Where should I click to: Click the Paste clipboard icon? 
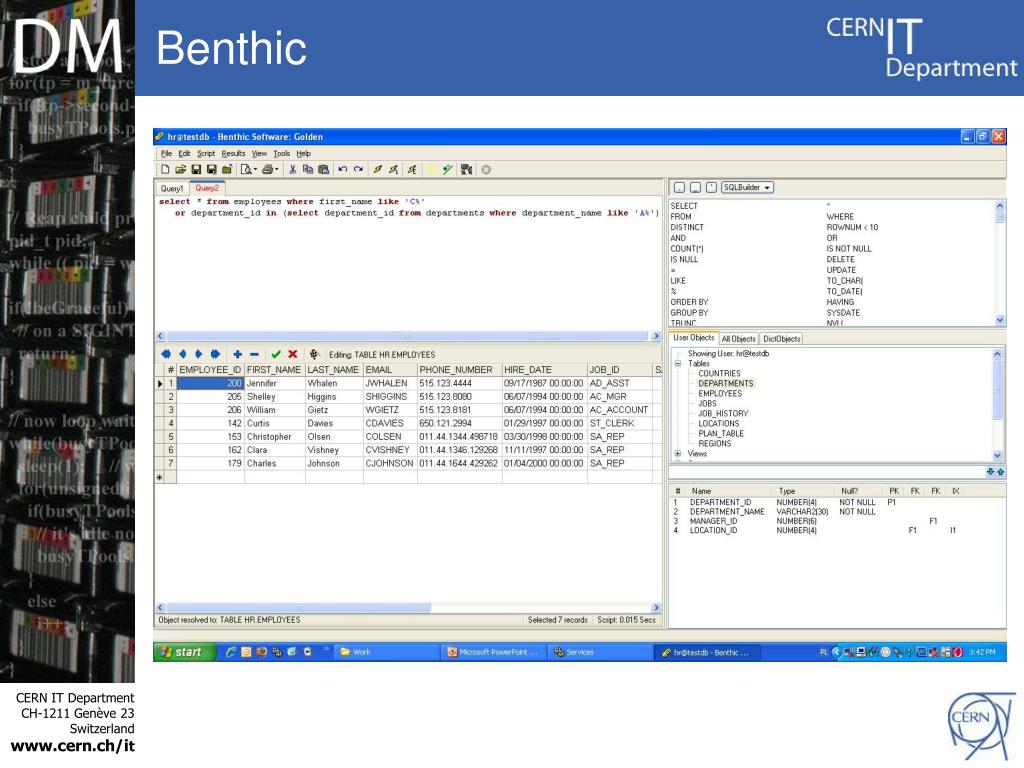point(323,170)
